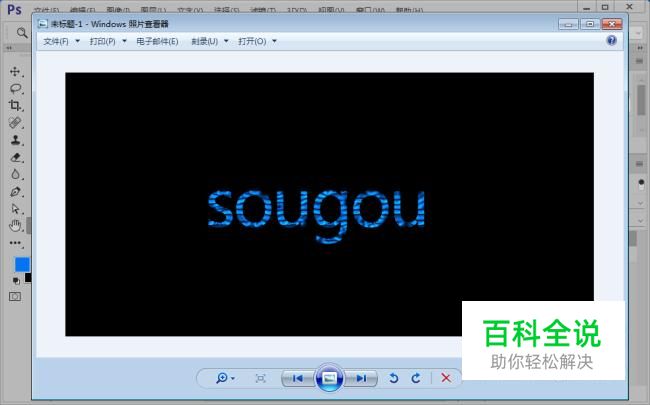Open the 打开(O) menu
Screen dimensions: 650x405
coord(252,41)
